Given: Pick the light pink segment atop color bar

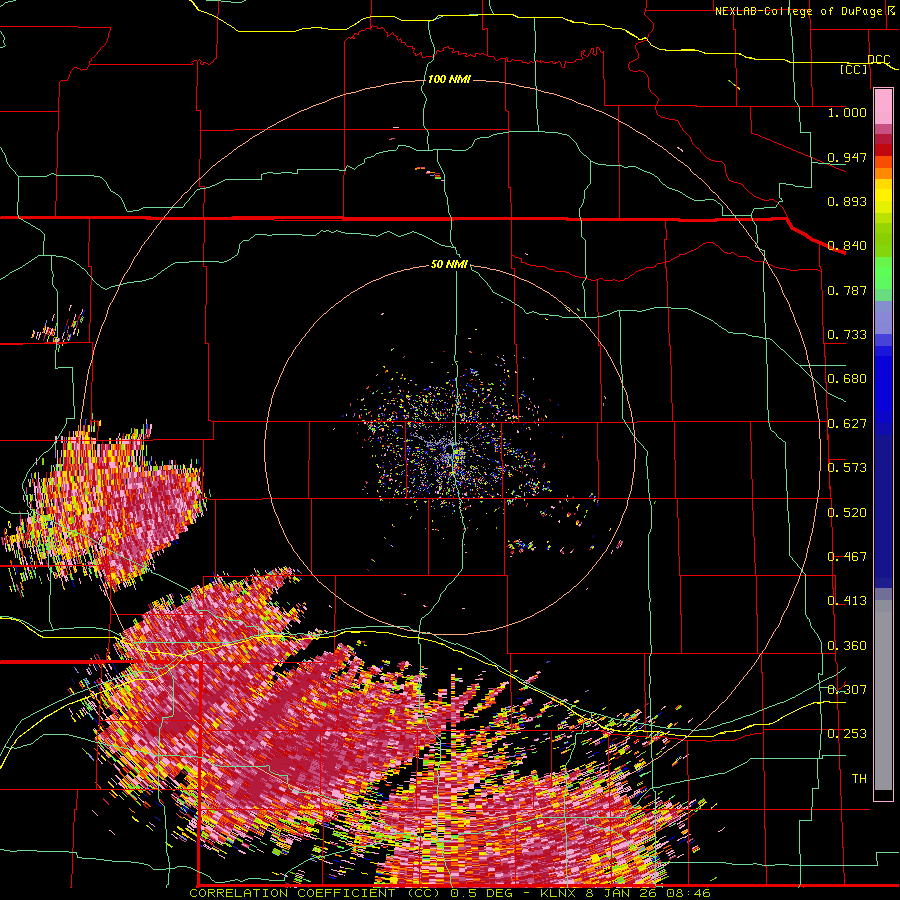Looking at the screenshot, I should (883, 107).
